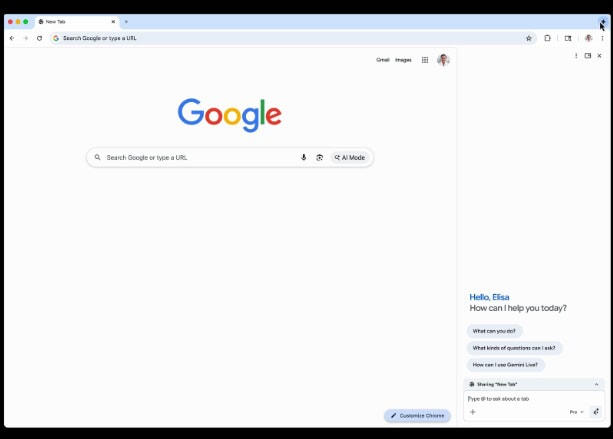Switch on AI Mode in the search box
This screenshot has height=439, width=613.
pyautogui.click(x=350, y=157)
